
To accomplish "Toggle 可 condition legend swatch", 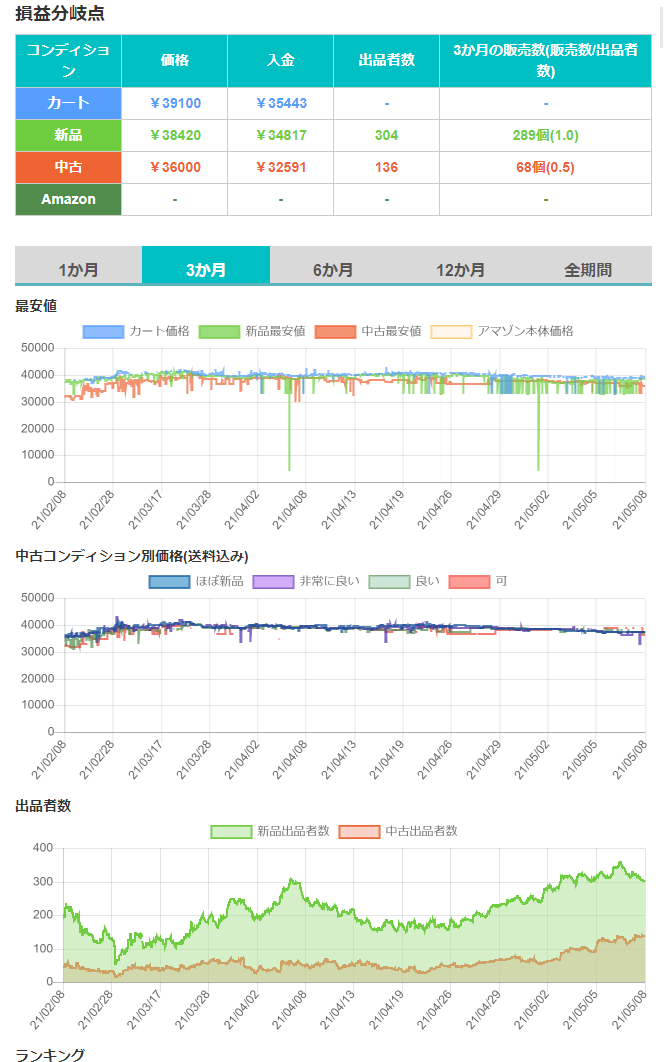I will click(469, 581).
